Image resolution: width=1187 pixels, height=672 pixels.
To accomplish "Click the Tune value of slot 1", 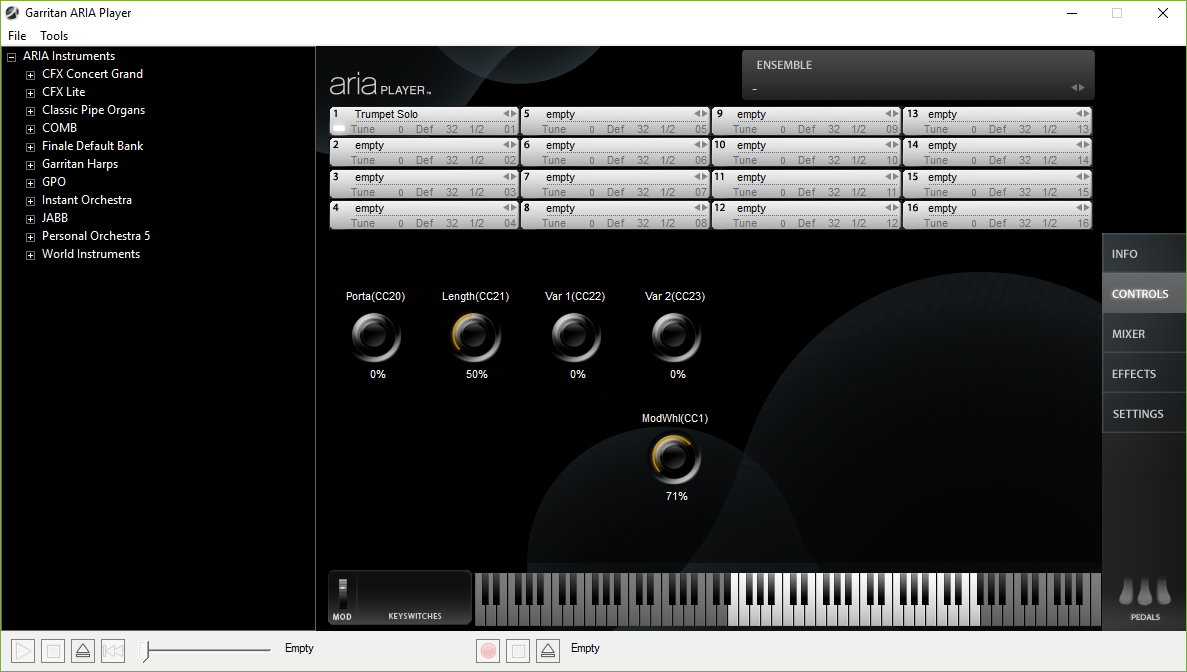I will click(x=400, y=129).
